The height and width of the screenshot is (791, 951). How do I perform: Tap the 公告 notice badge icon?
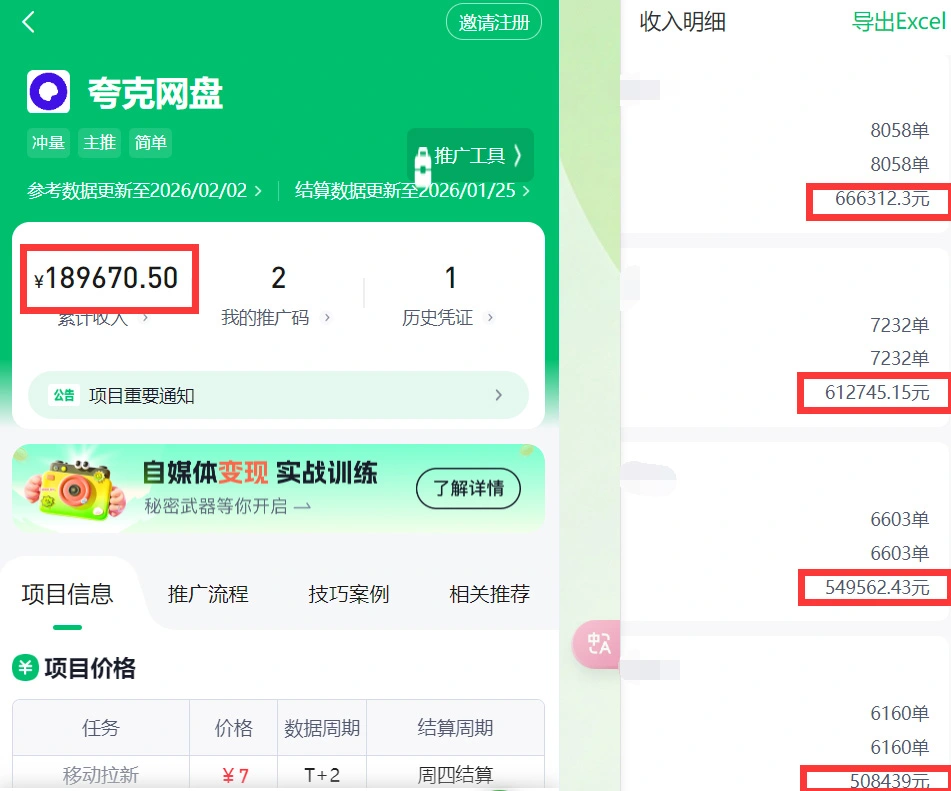pyautogui.click(x=64, y=396)
